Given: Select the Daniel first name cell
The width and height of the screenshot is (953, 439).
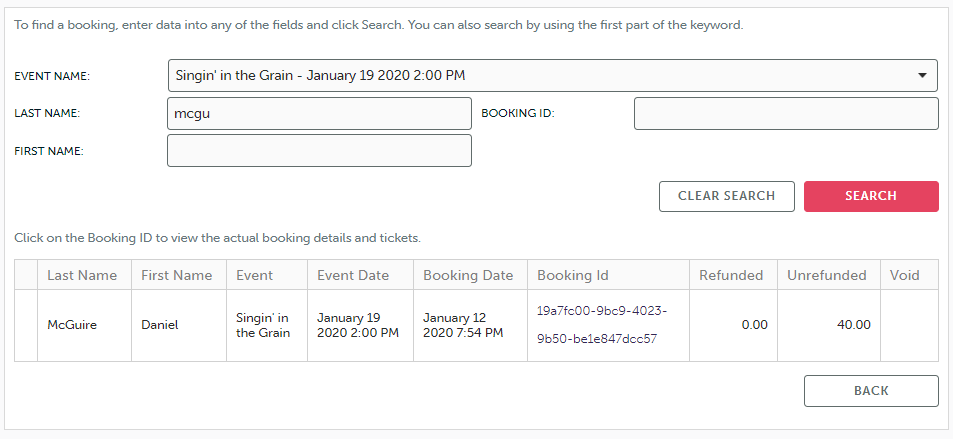Looking at the screenshot, I should (x=159, y=325).
